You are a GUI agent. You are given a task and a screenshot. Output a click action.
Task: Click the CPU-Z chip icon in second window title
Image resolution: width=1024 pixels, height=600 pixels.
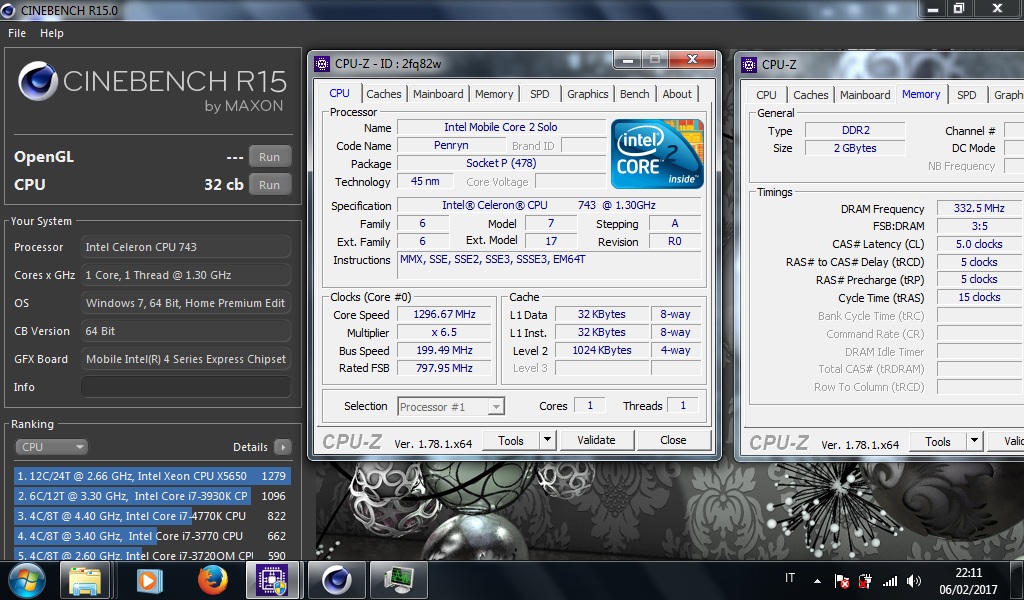pyautogui.click(x=749, y=65)
